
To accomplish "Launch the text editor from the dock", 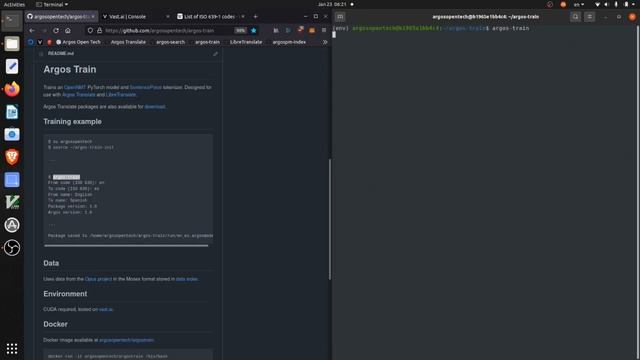I will pos(12,66).
